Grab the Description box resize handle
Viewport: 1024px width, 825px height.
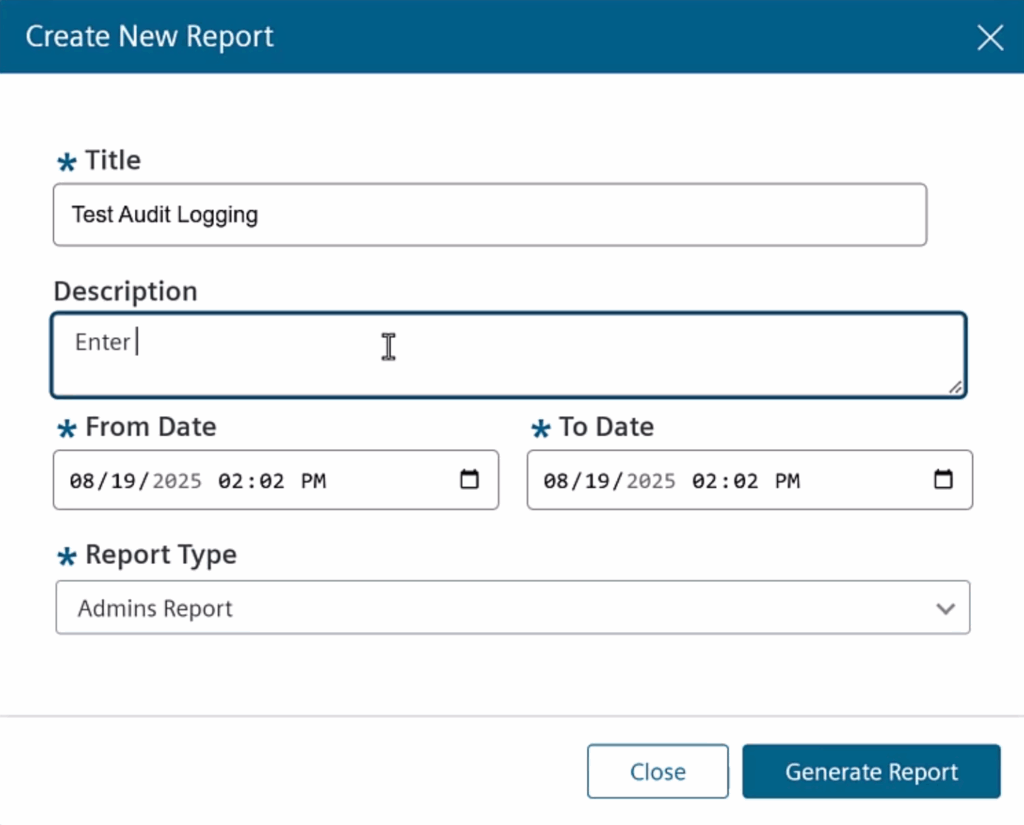click(956, 387)
